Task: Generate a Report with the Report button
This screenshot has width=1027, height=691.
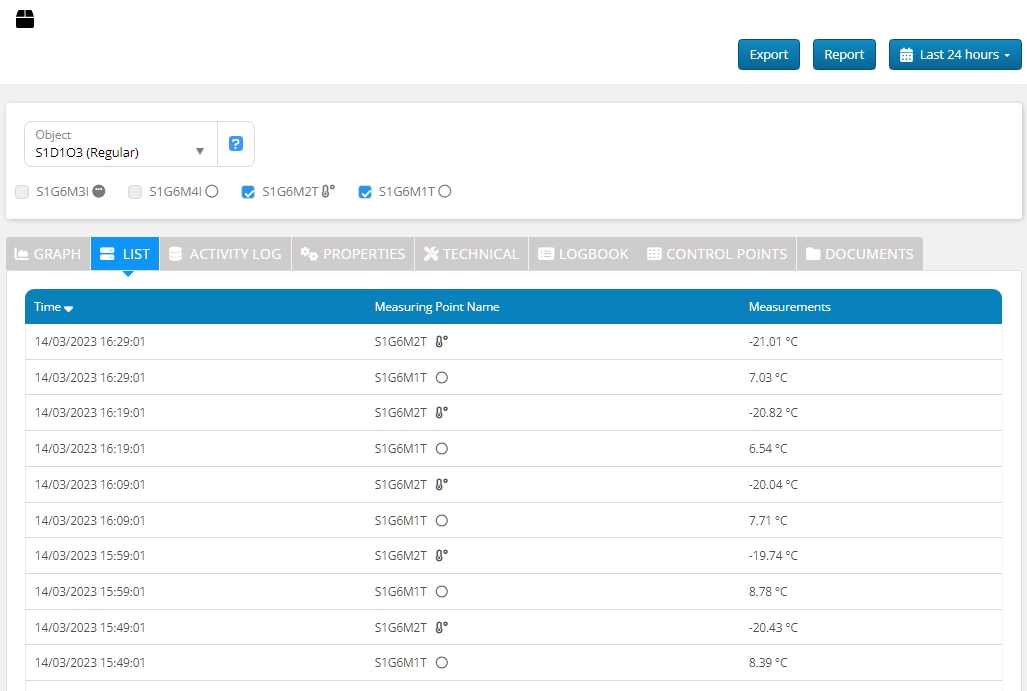Action: coord(844,55)
